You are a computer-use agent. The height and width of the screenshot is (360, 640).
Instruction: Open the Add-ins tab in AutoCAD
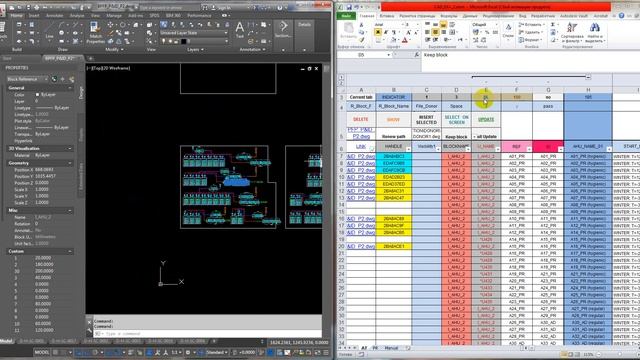(136, 16)
